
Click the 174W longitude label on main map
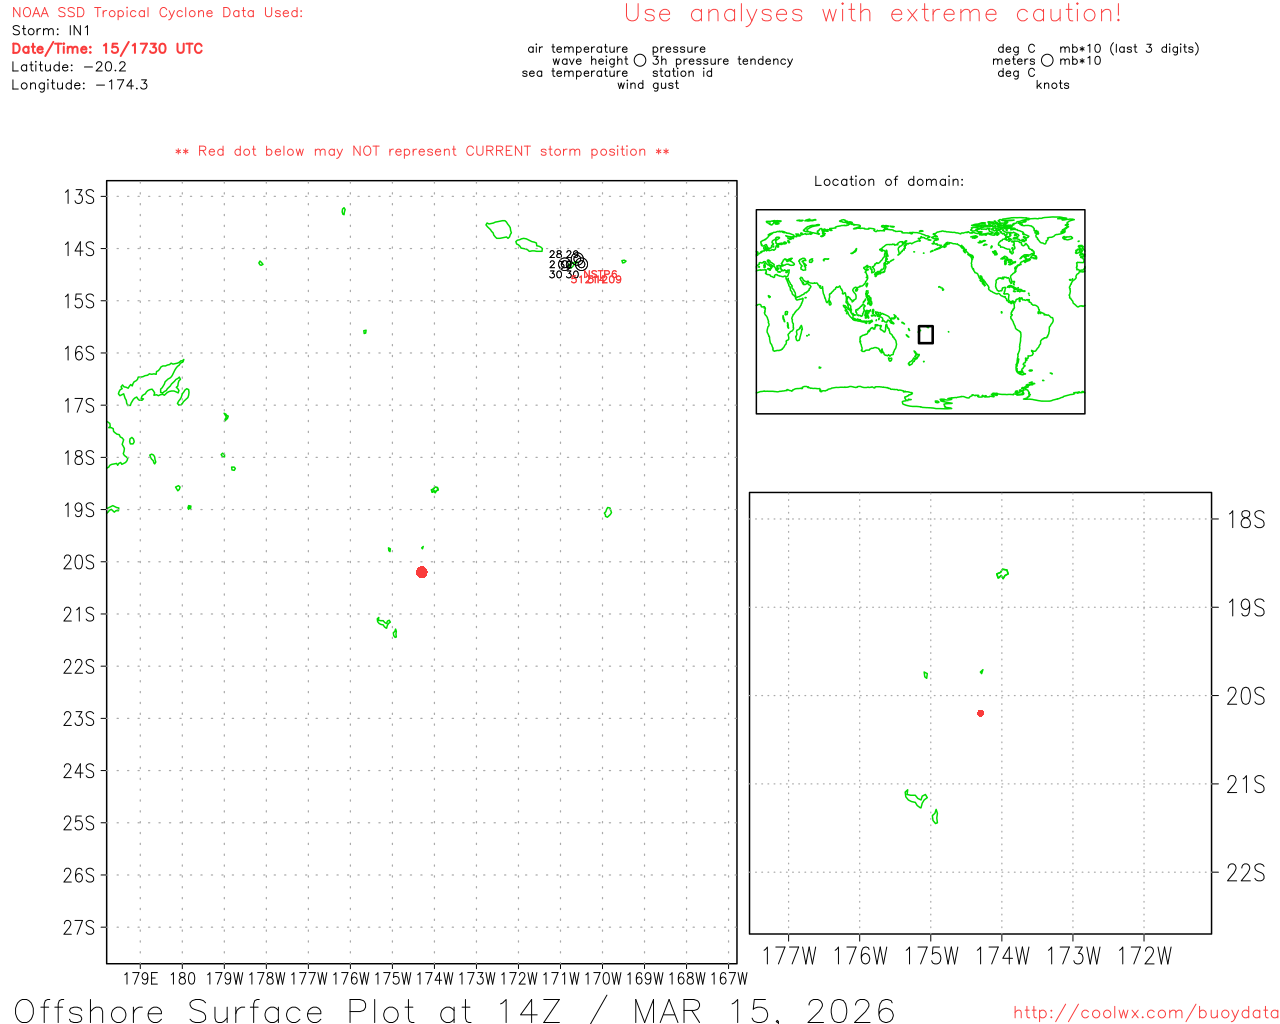[434, 978]
